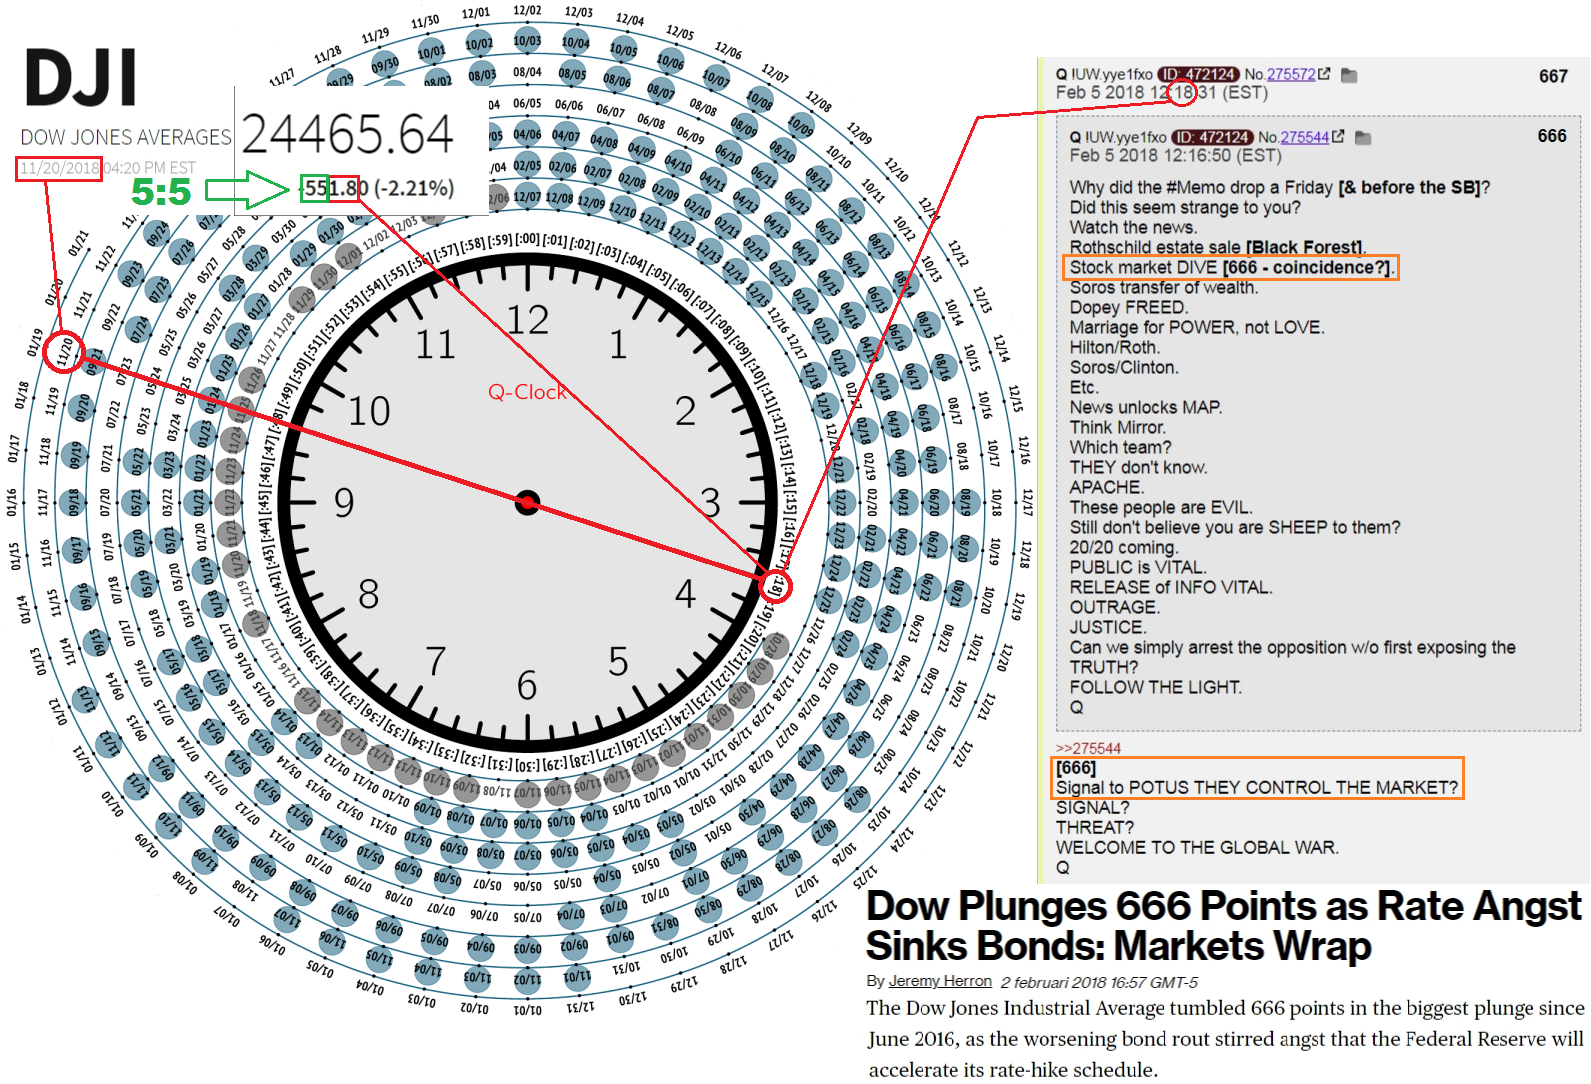Click the external link icon beside No.275544
The width and height of the screenshot is (1591, 1084).
[1339, 137]
